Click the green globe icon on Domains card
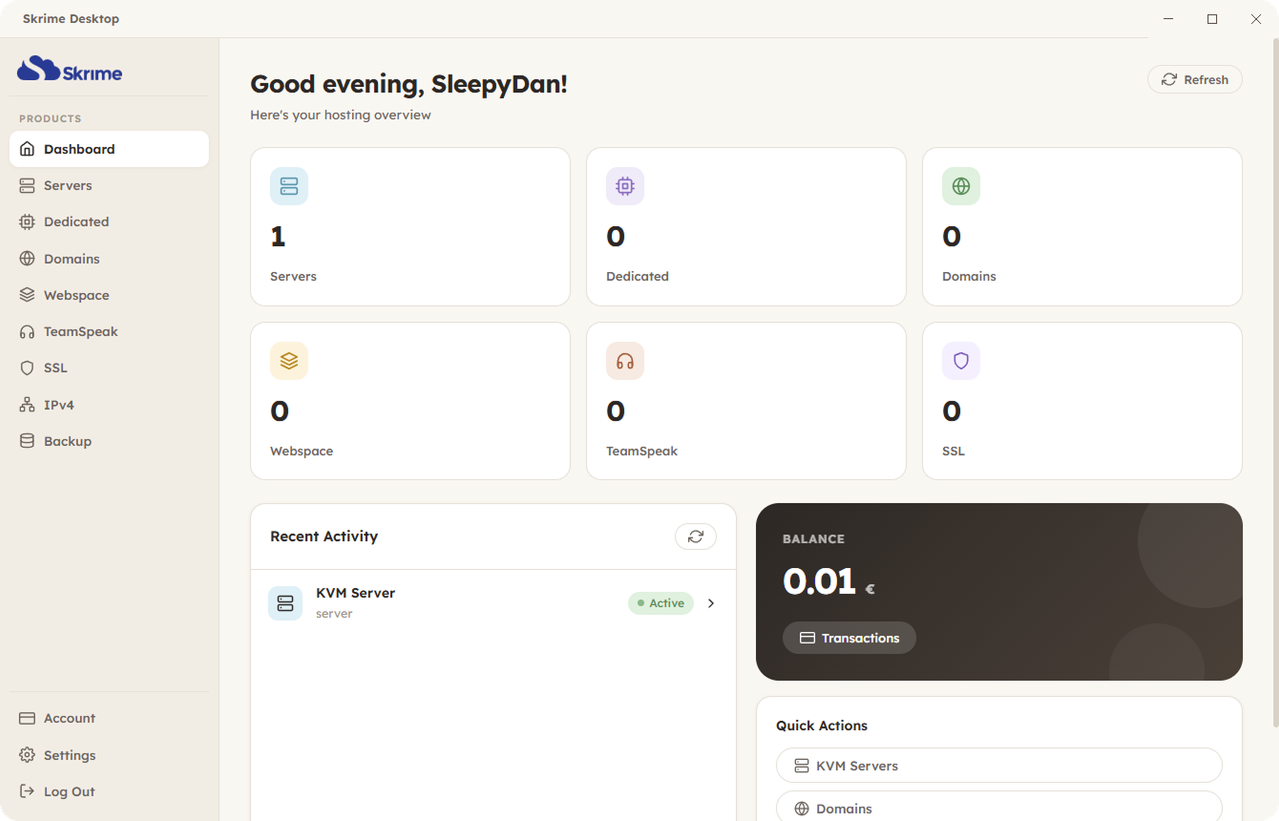Viewport: 1279px width, 821px height. pyautogui.click(x=961, y=186)
